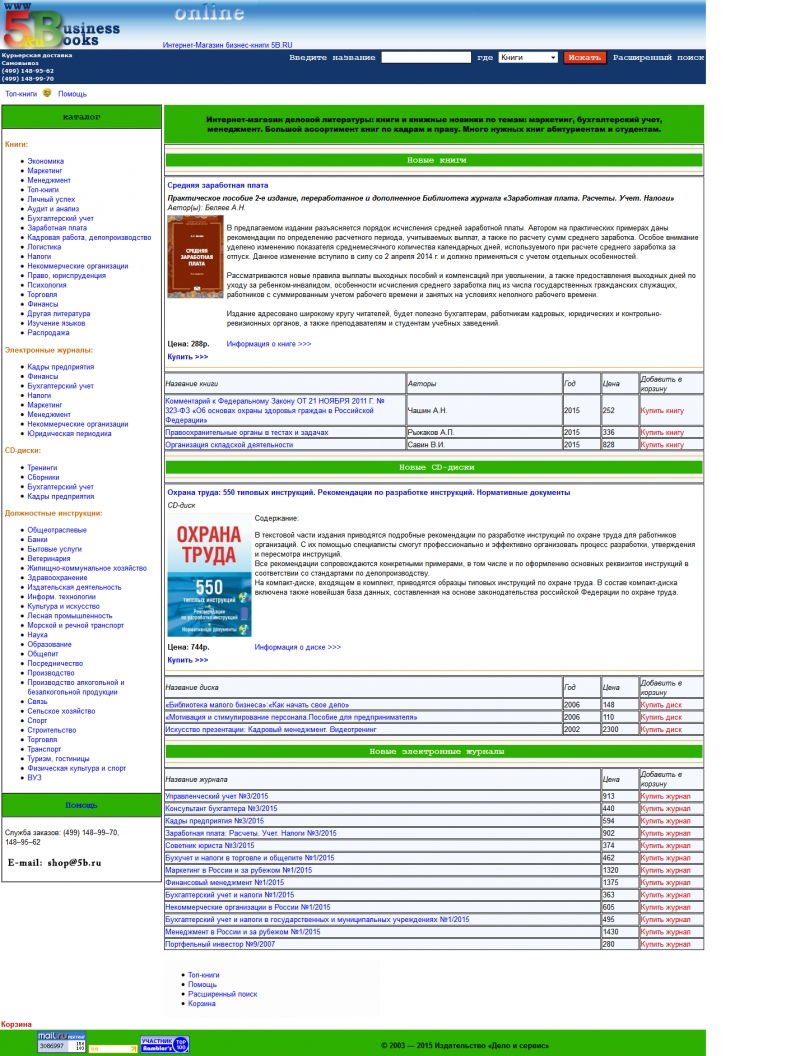This screenshot has height=1056, width=800.
Task: Open the Строительство category
Action: pyautogui.click(x=52, y=729)
